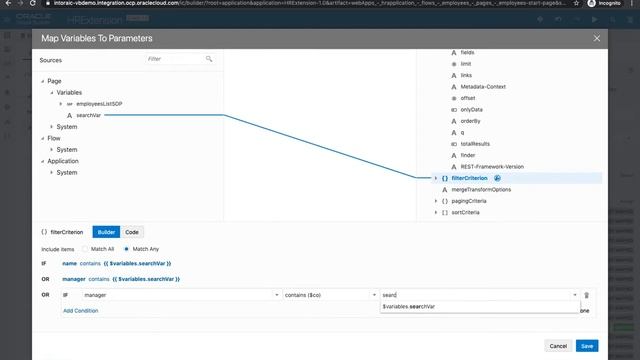The image size is (640, 360).
Task: Click the Add Condition link
Action: 80,311
